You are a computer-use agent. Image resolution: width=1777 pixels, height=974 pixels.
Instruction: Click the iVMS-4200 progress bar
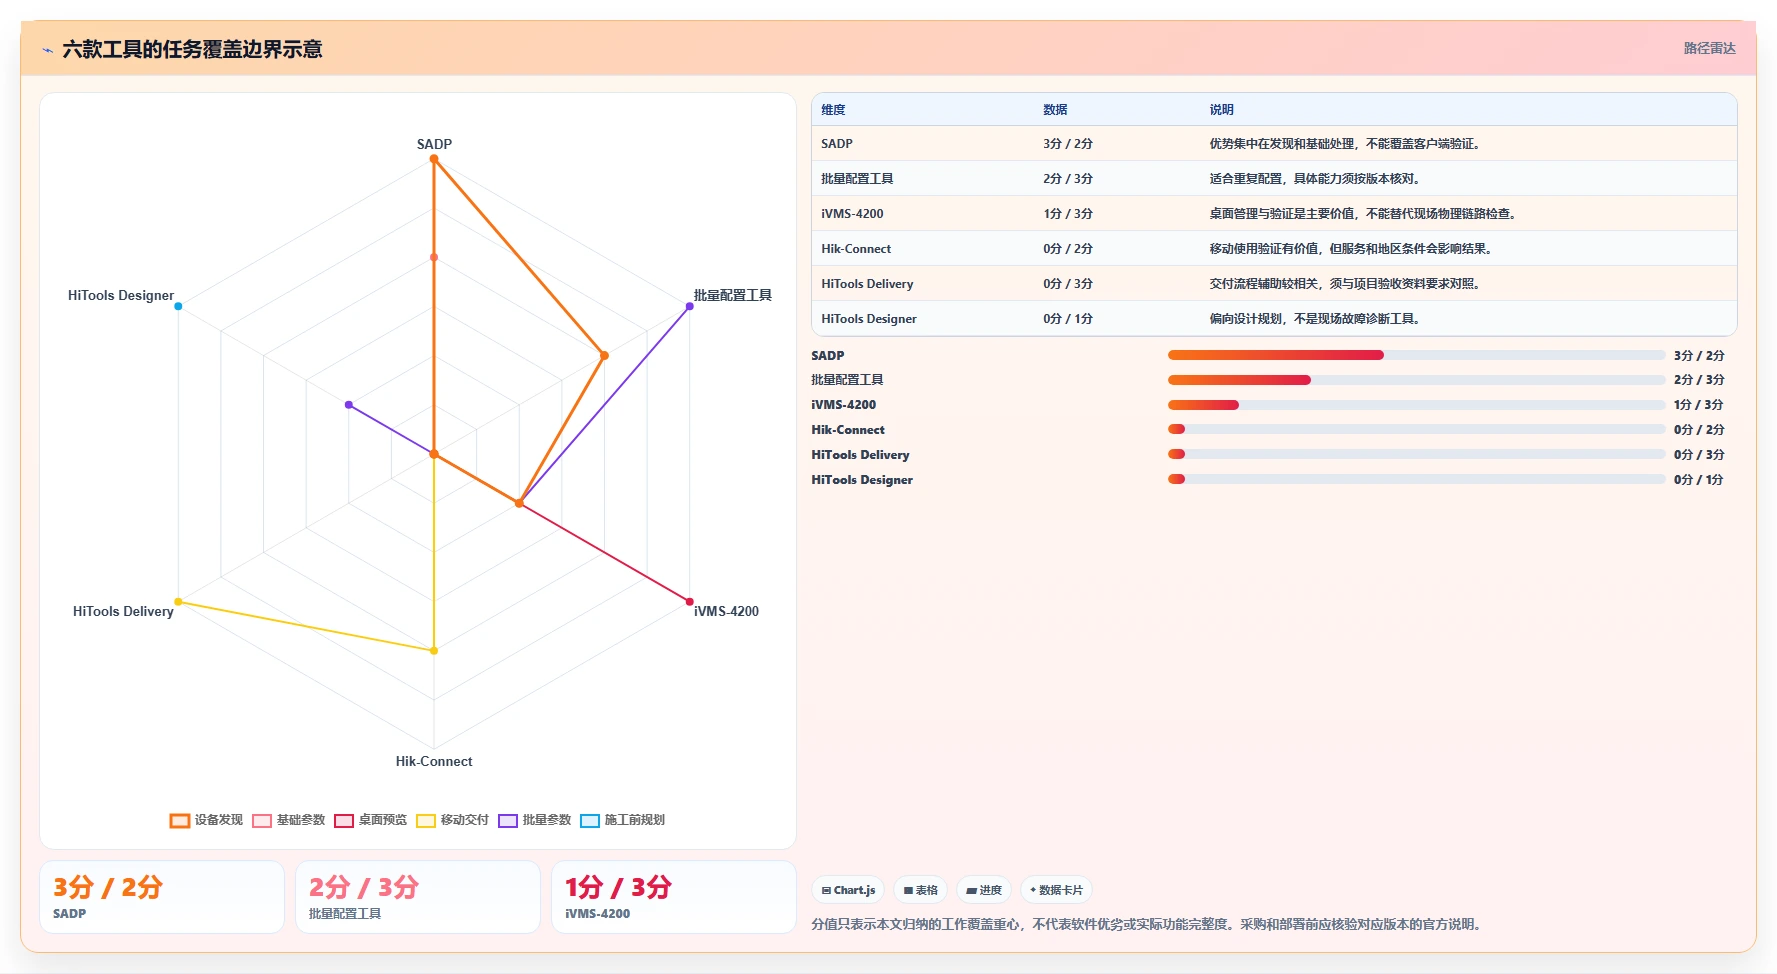click(x=1416, y=405)
